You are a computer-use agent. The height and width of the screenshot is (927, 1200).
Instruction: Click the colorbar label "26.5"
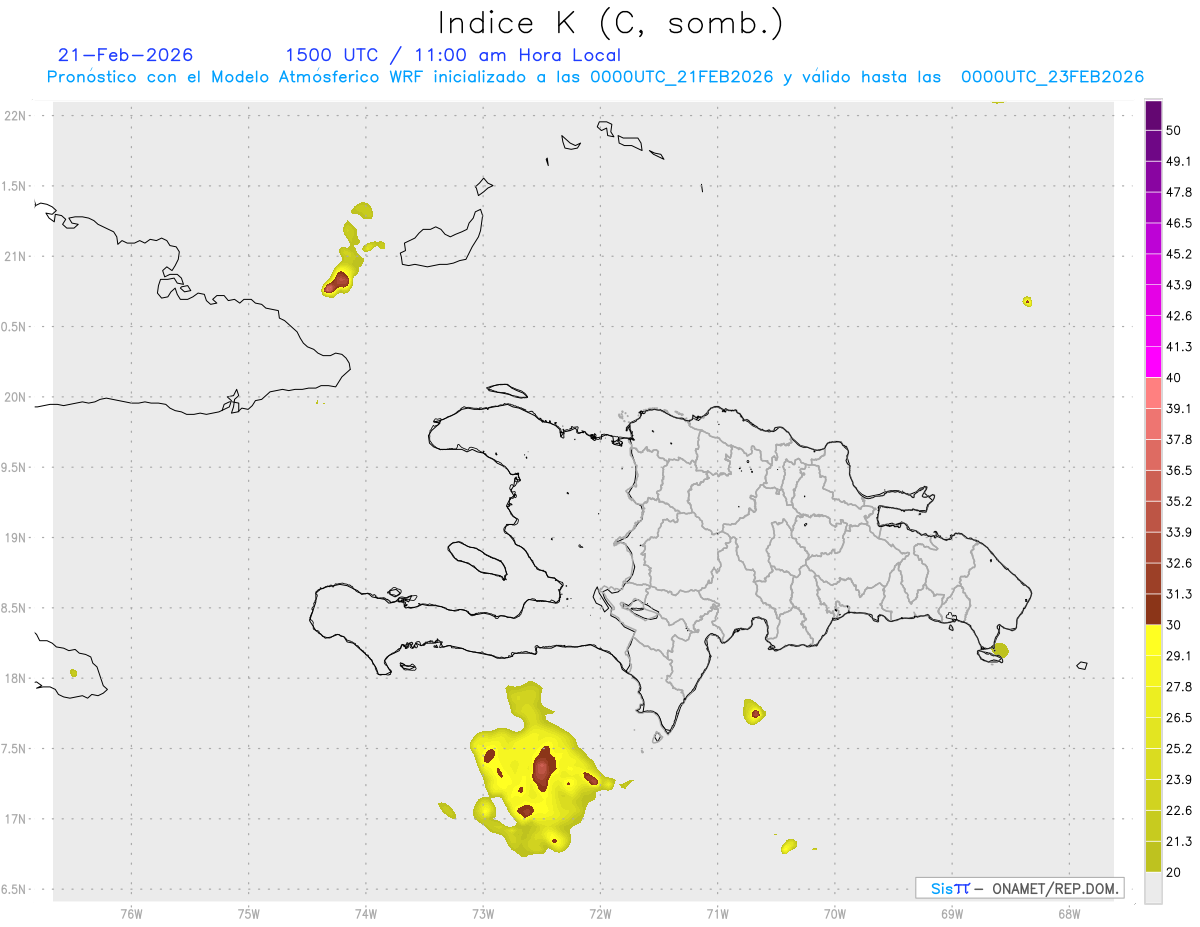click(1179, 718)
